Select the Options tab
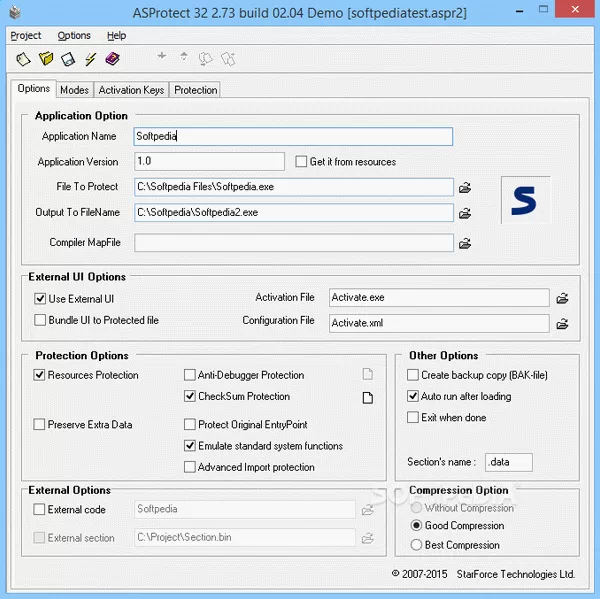Image resolution: width=600 pixels, height=599 pixels. point(34,88)
